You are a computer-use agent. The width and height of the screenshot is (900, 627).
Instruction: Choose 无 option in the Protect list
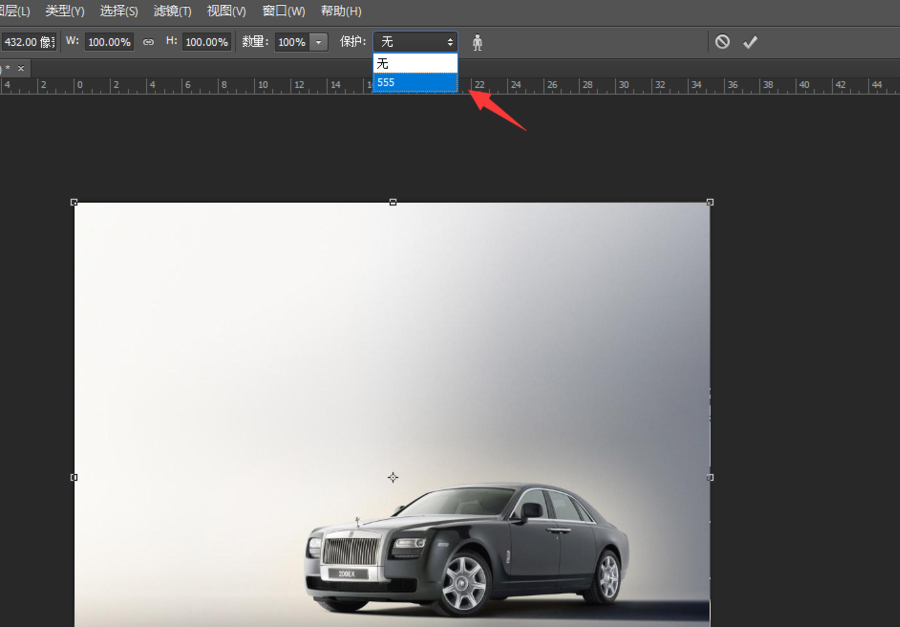(415, 63)
